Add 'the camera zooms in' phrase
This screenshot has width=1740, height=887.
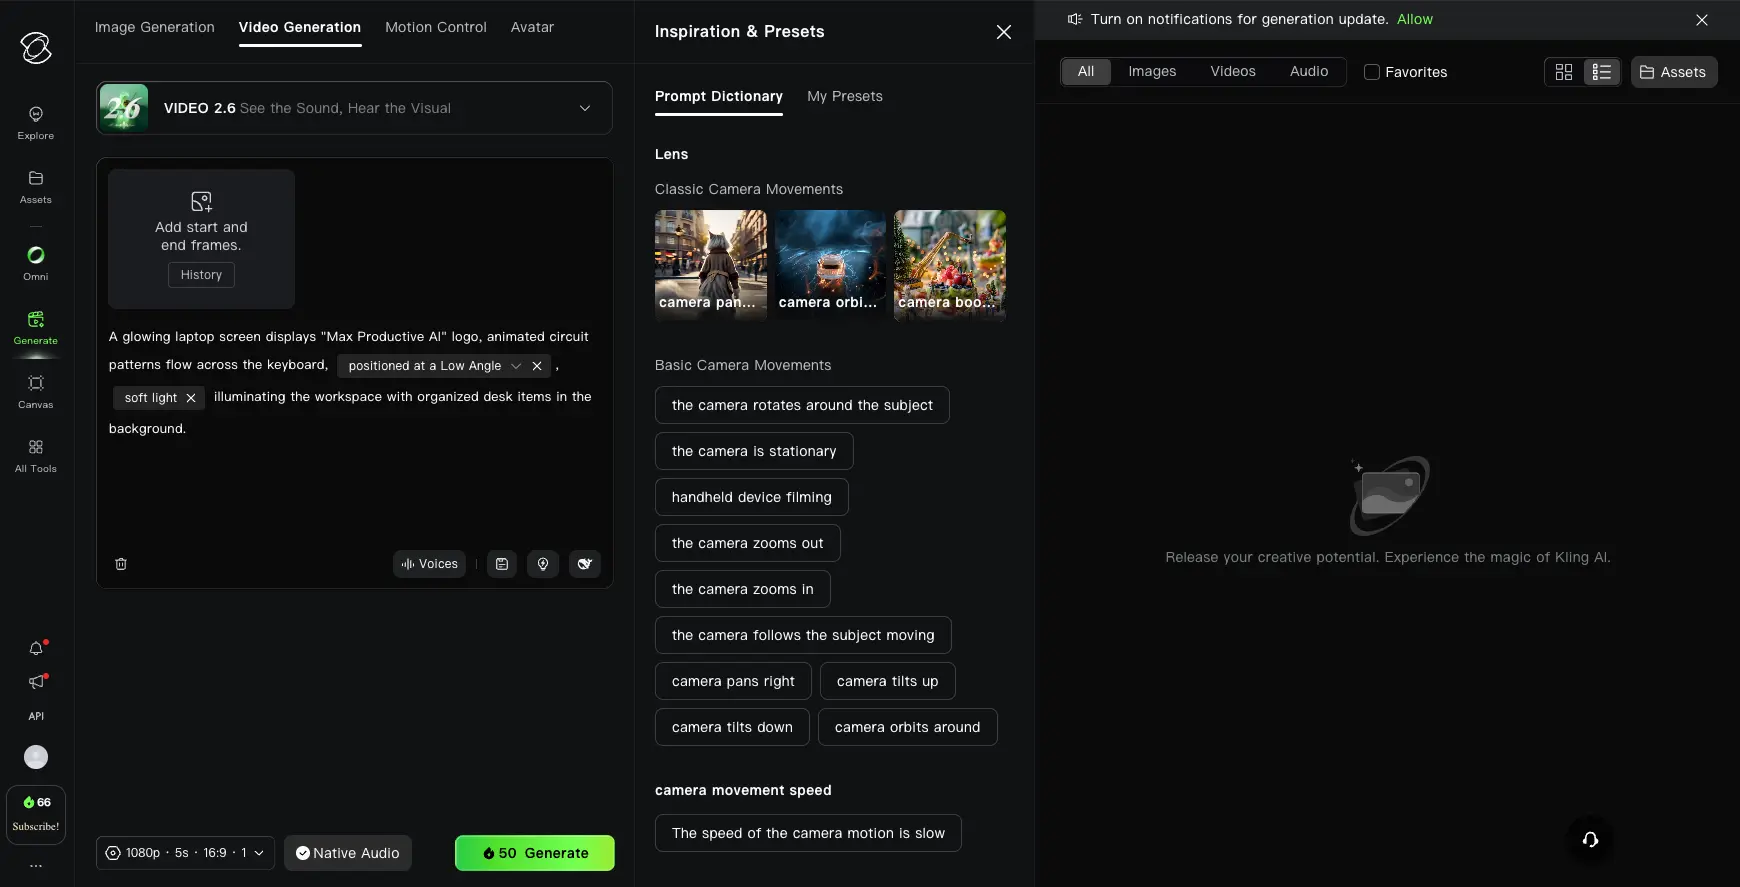(743, 589)
